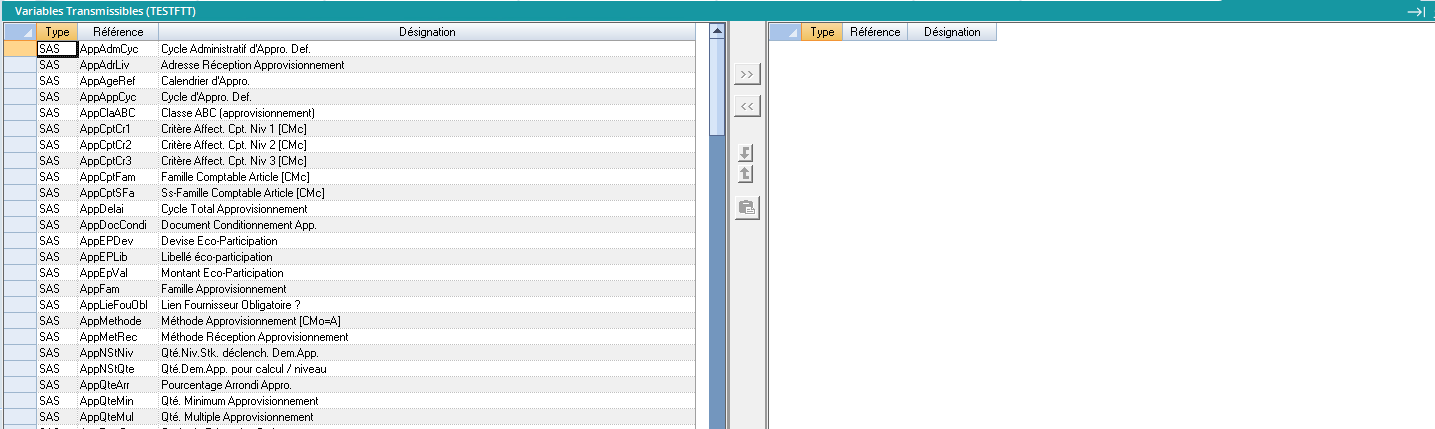Click select-all corner cell of right grid

(x=785, y=32)
